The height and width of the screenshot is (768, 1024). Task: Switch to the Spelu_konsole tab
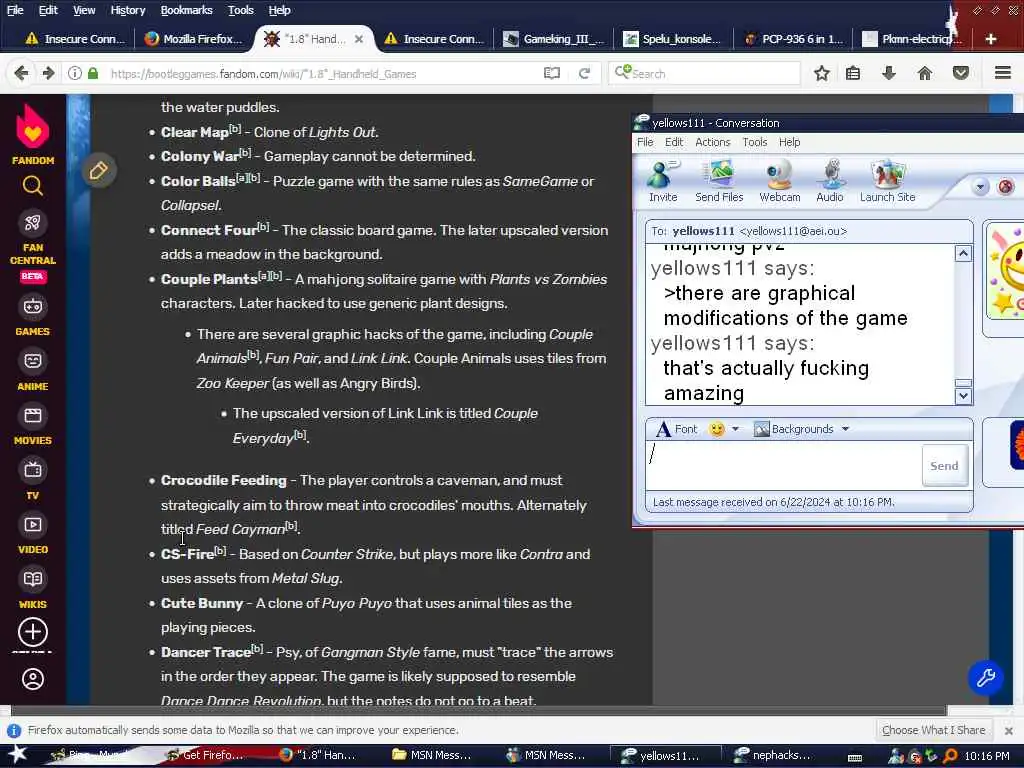[x=673, y=39]
